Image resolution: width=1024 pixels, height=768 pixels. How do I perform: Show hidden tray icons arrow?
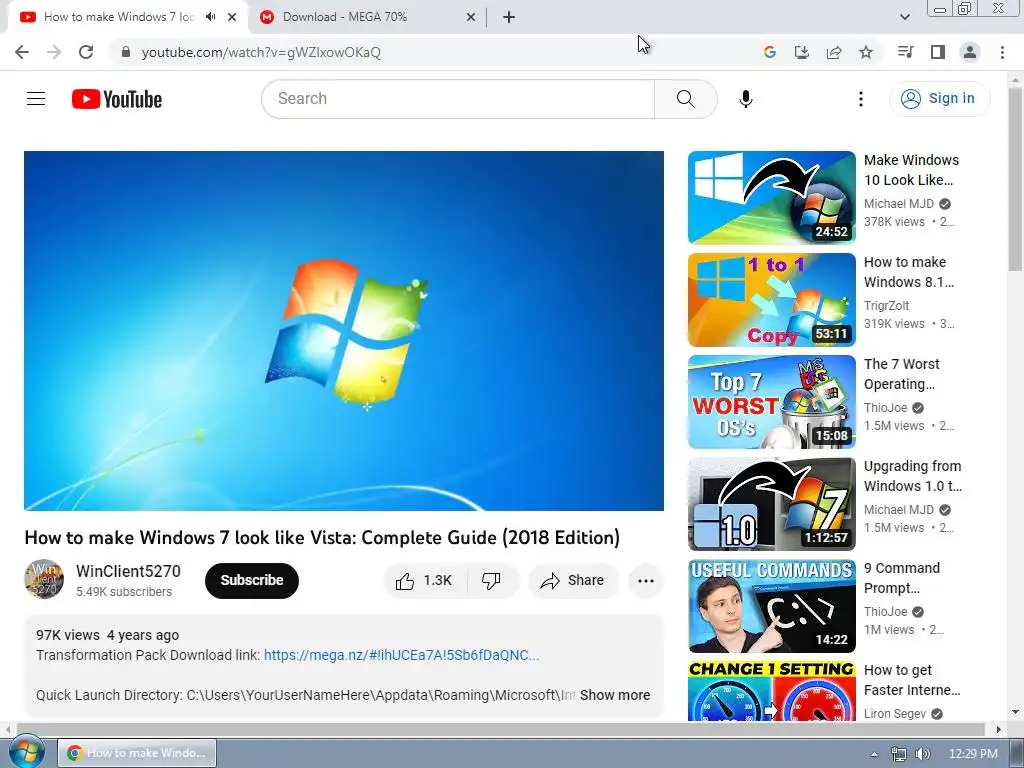coord(874,754)
